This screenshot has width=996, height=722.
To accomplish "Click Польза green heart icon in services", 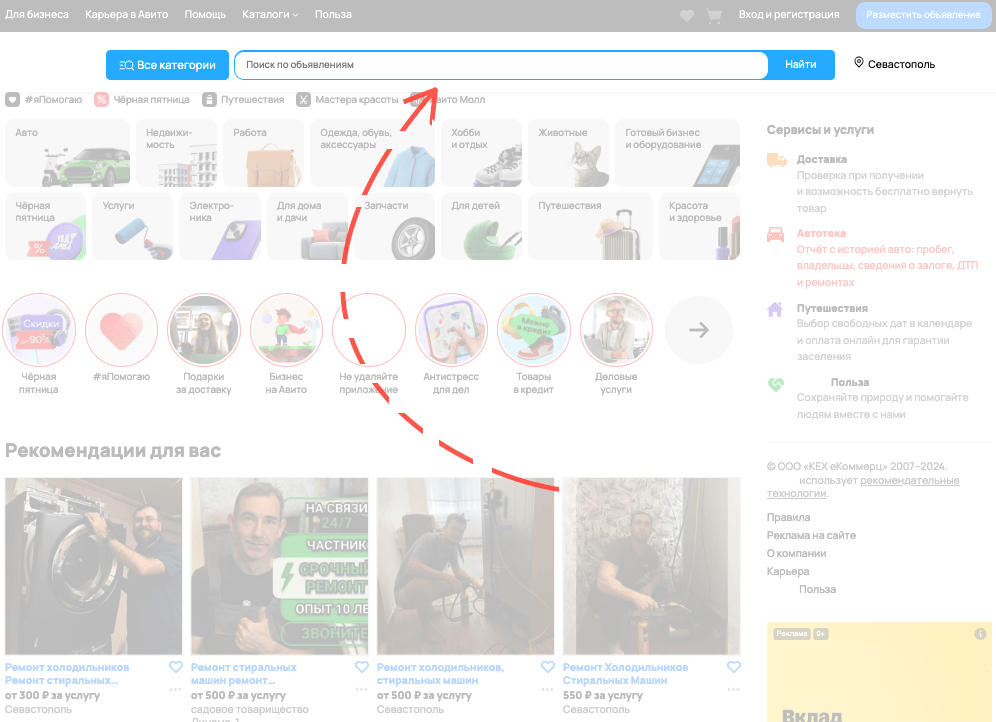I will pyautogui.click(x=776, y=384).
